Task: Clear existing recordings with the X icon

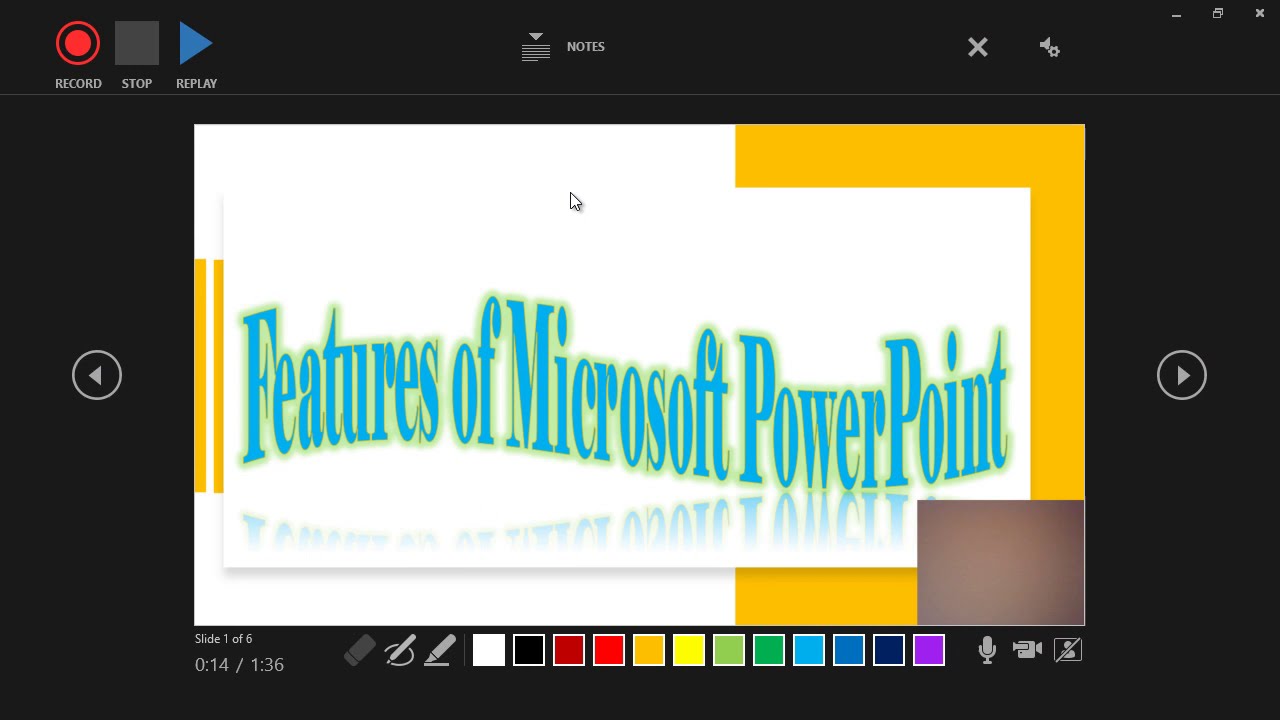Action: (978, 47)
